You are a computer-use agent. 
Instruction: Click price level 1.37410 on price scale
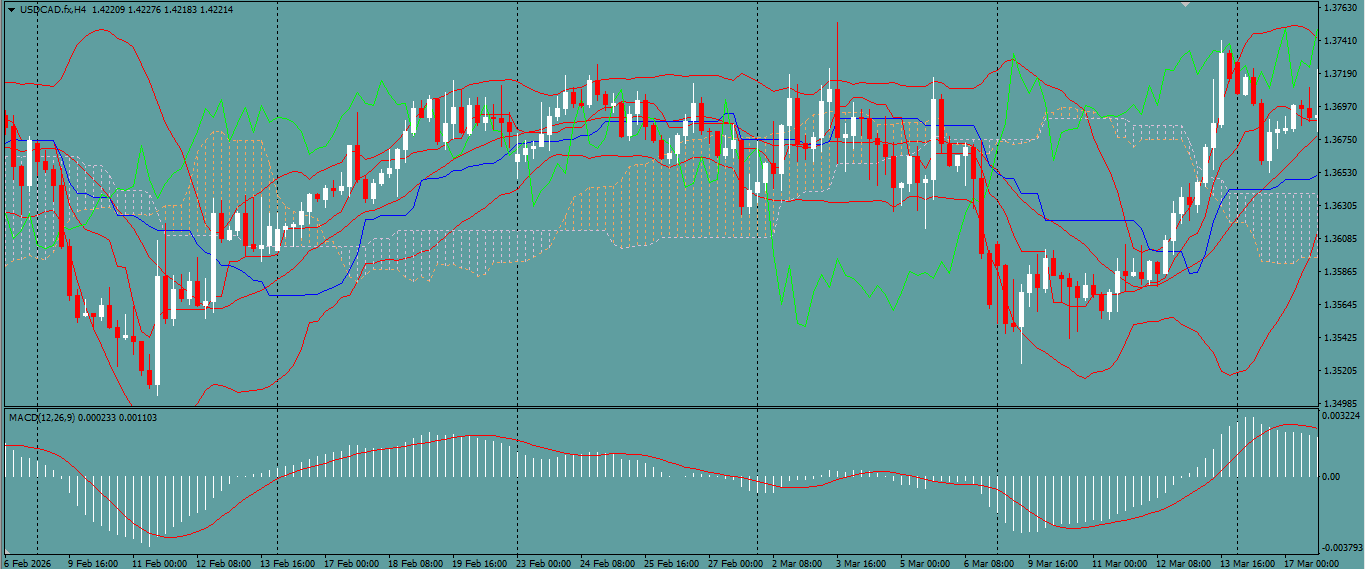pos(1340,41)
